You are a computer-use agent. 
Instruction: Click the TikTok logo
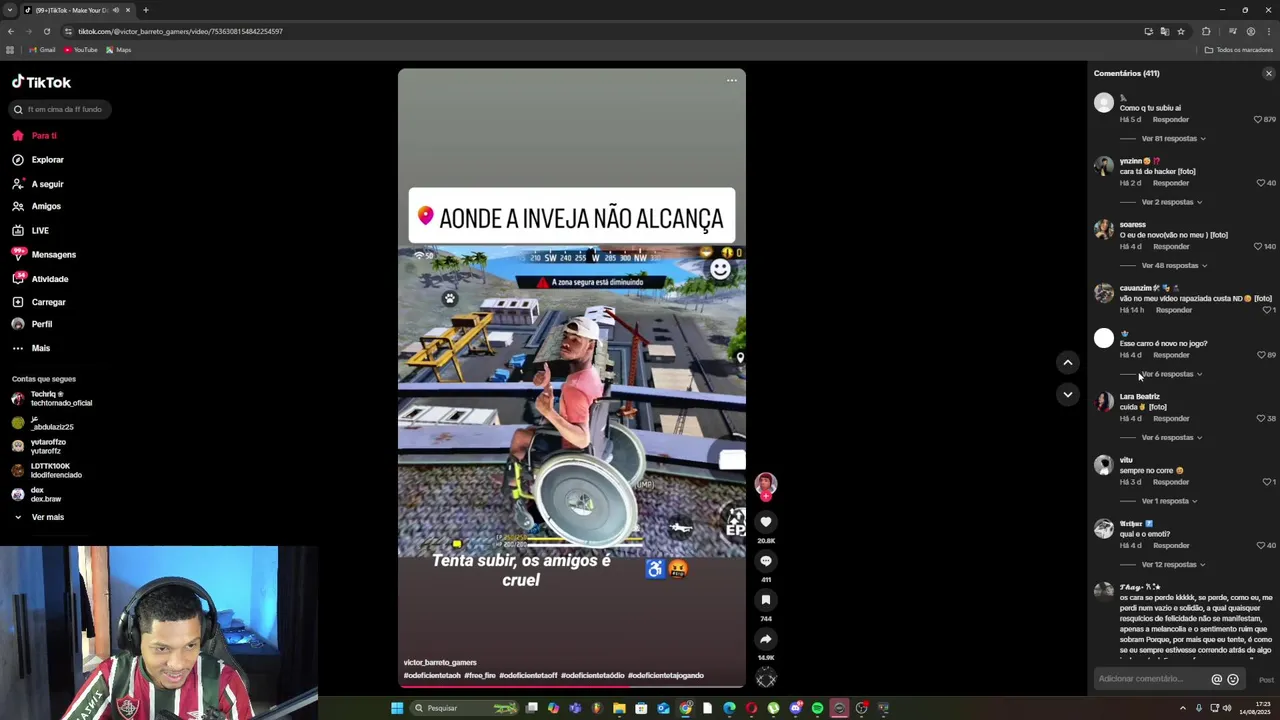[x=42, y=82]
